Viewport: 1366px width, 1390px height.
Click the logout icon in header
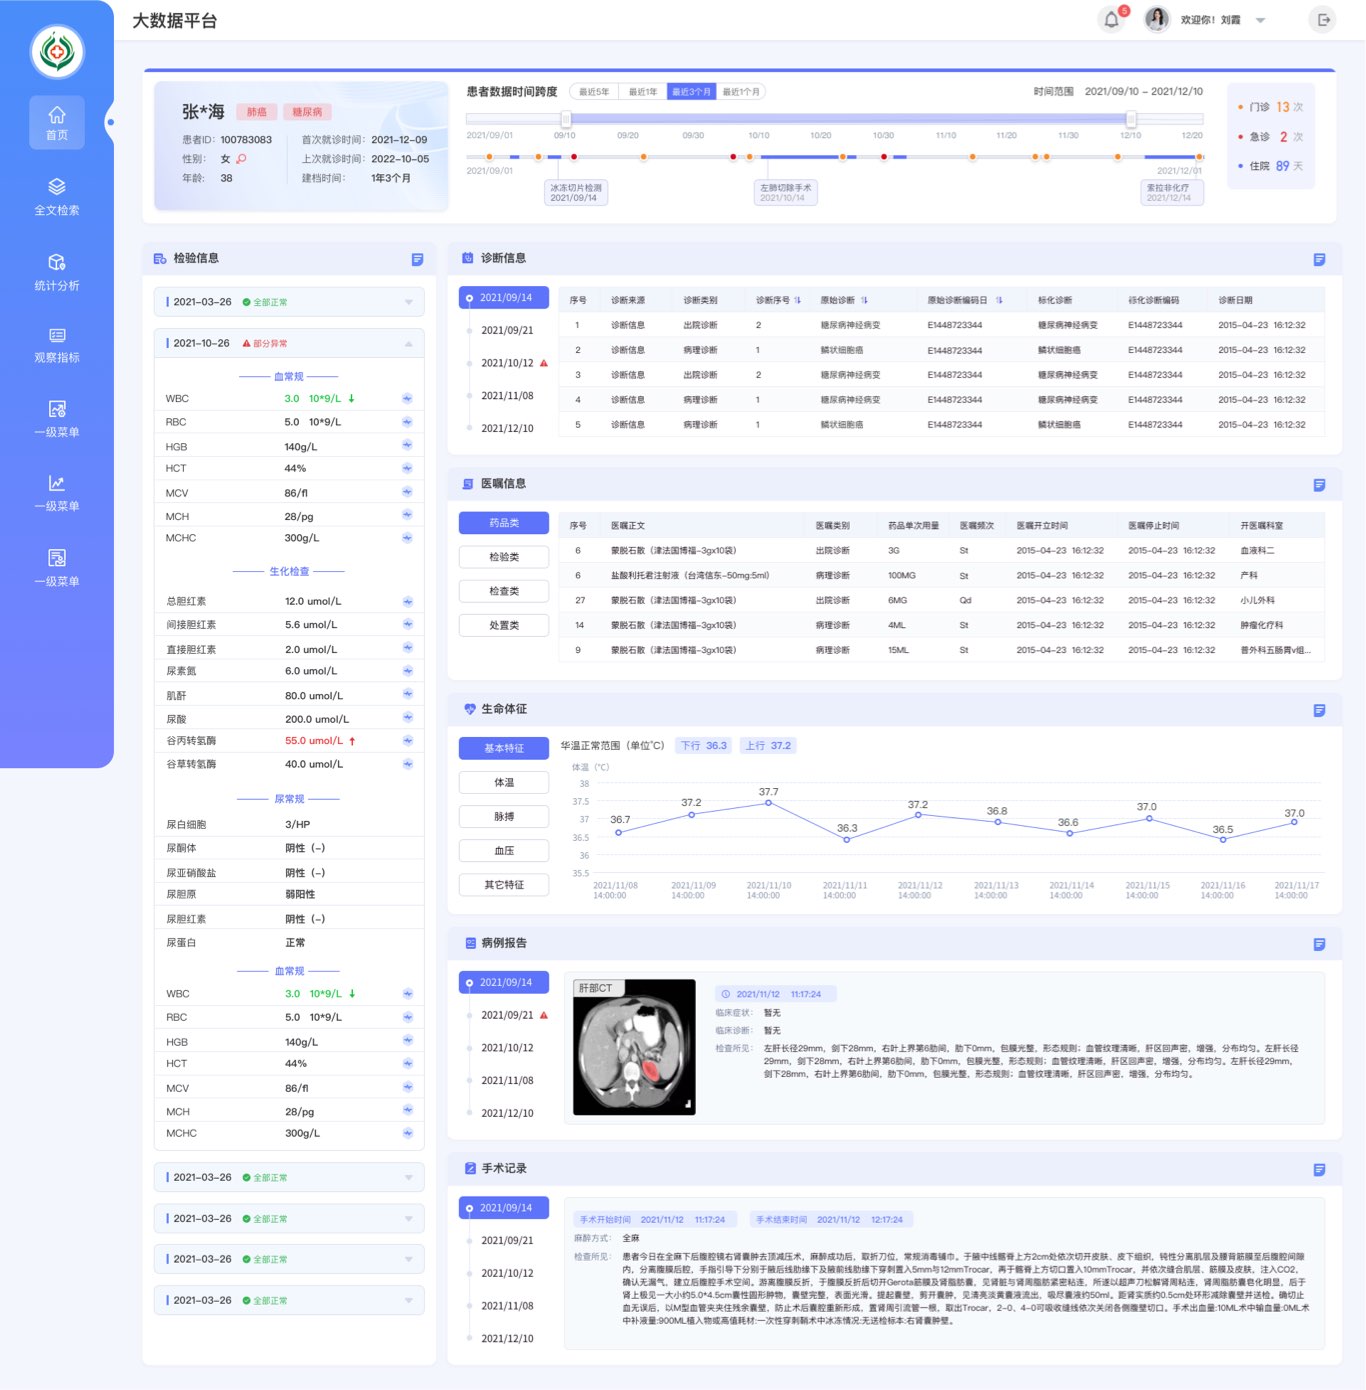click(x=1323, y=20)
